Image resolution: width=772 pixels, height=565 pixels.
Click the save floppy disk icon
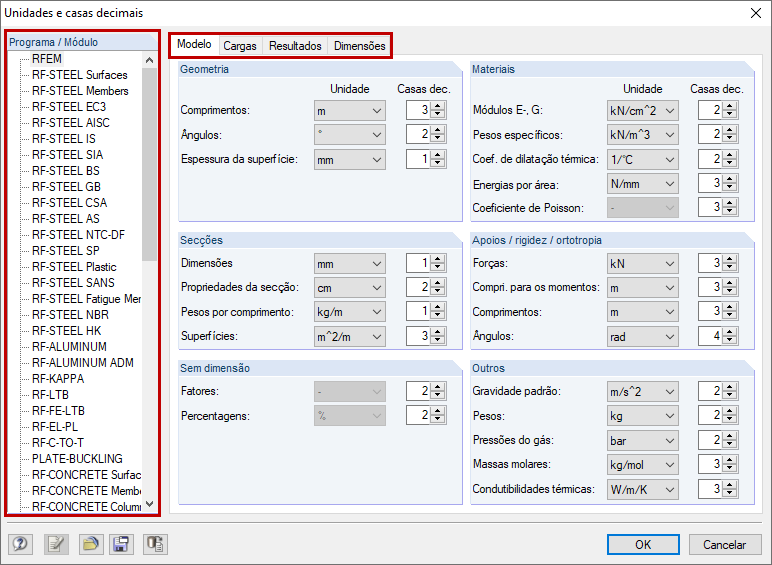(x=121, y=544)
